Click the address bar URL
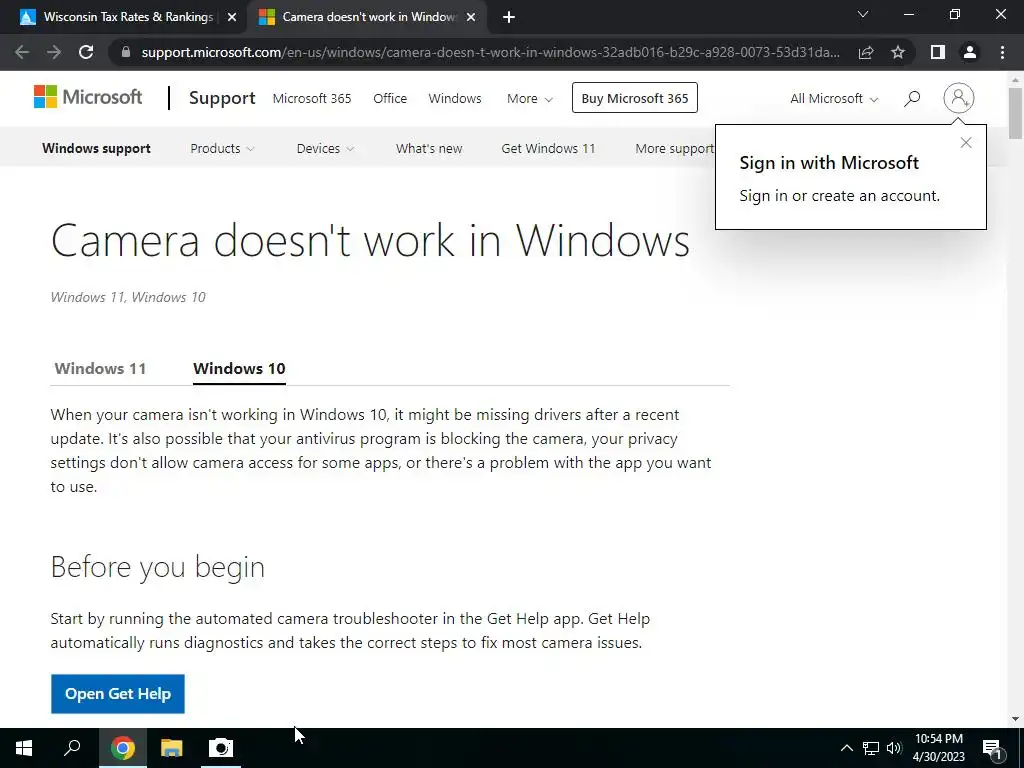The width and height of the screenshot is (1024, 768). (x=490, y=52)
